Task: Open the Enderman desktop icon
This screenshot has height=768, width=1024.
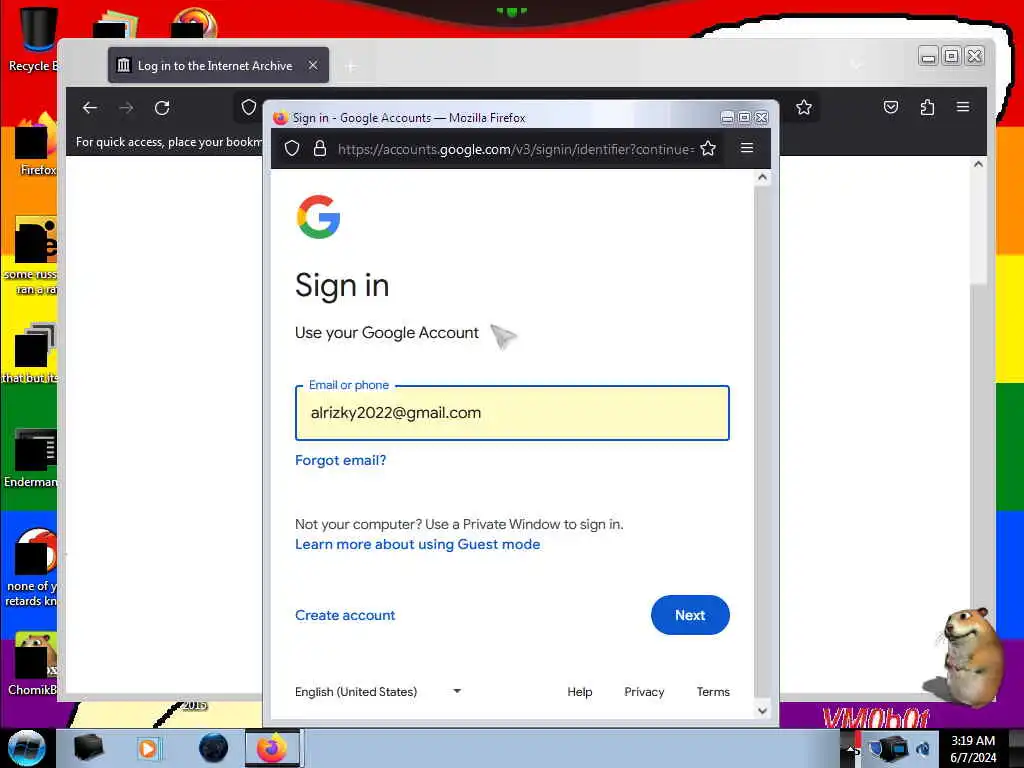Action: (33, 458)
